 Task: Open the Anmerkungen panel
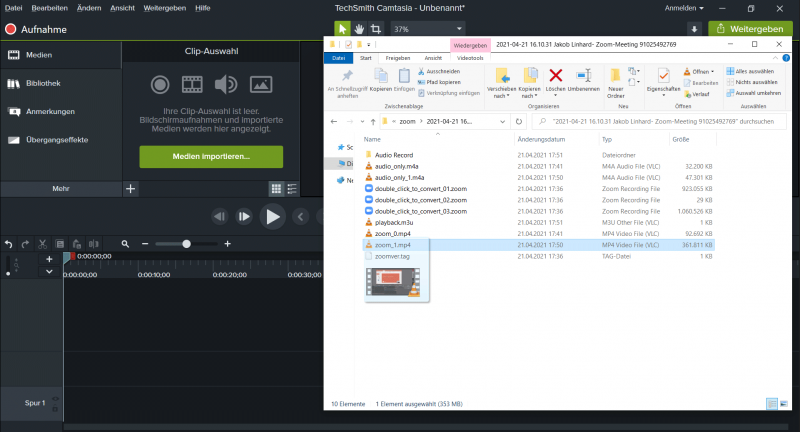pos(61,112)
